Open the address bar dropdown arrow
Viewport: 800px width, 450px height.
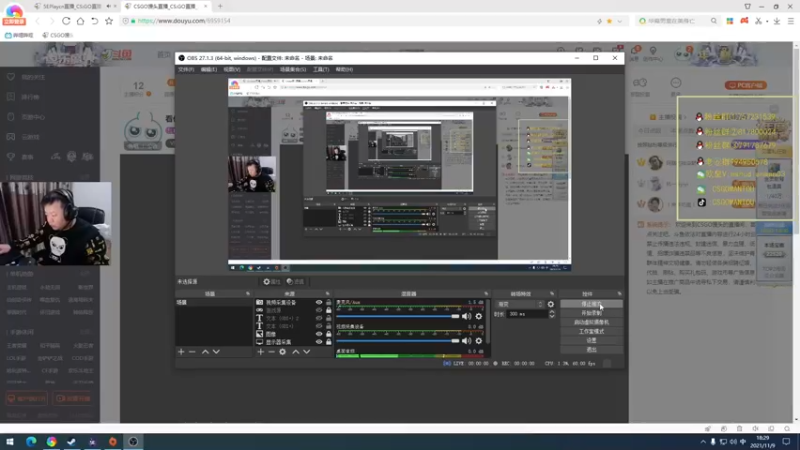tap(620, 21)
